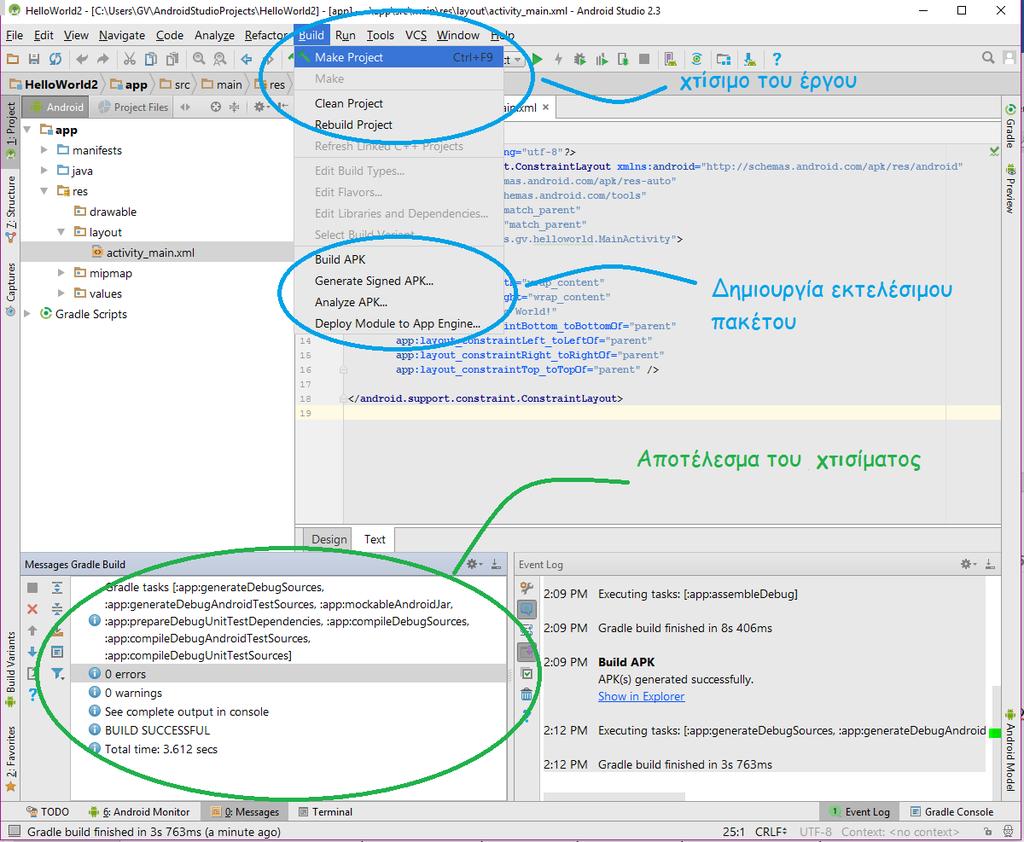Toggle the Preview side tool window
This screenshot has width=1024, height=842.
[1010, 189]
